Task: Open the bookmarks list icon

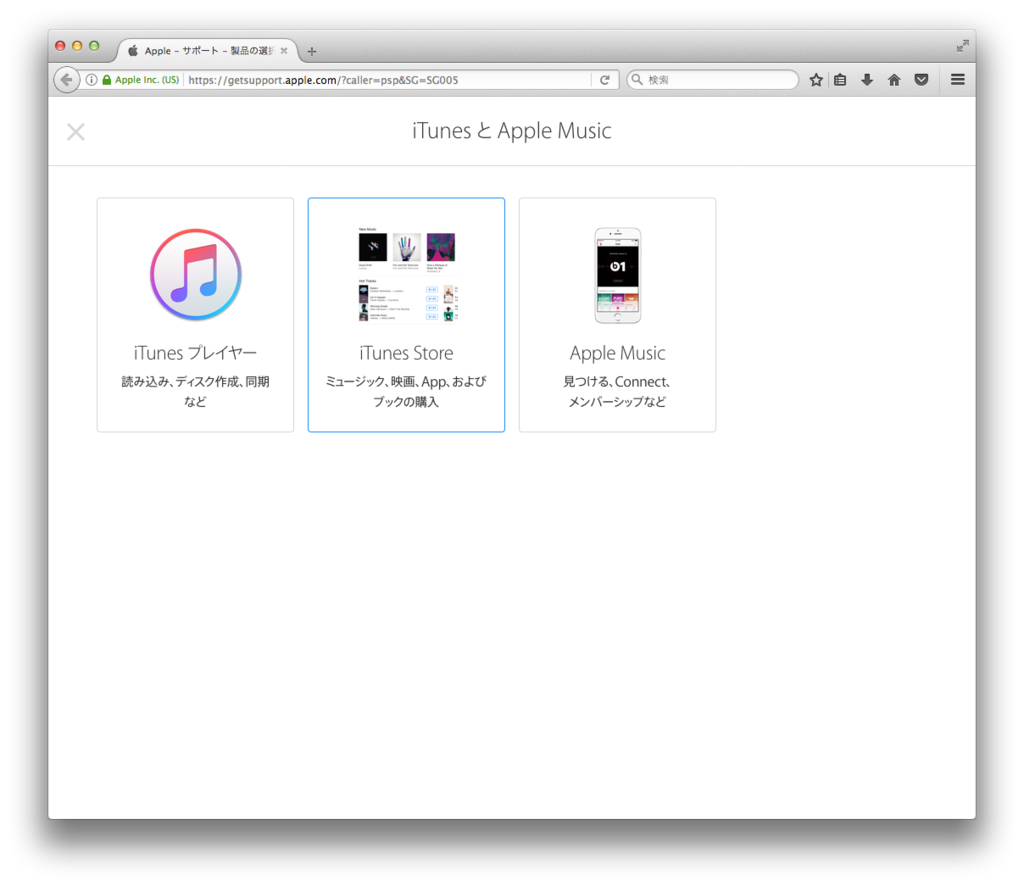Action: click(840, 80)
